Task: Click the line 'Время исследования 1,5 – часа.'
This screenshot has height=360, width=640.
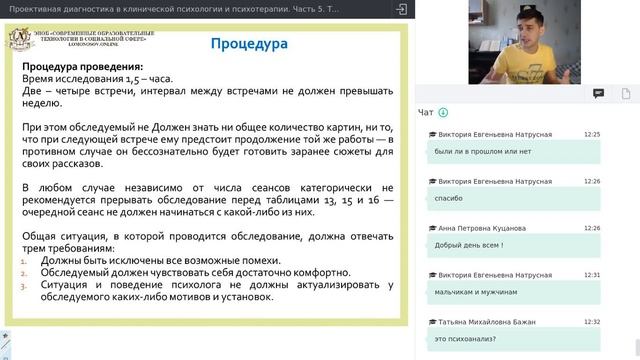Action: 98,79
